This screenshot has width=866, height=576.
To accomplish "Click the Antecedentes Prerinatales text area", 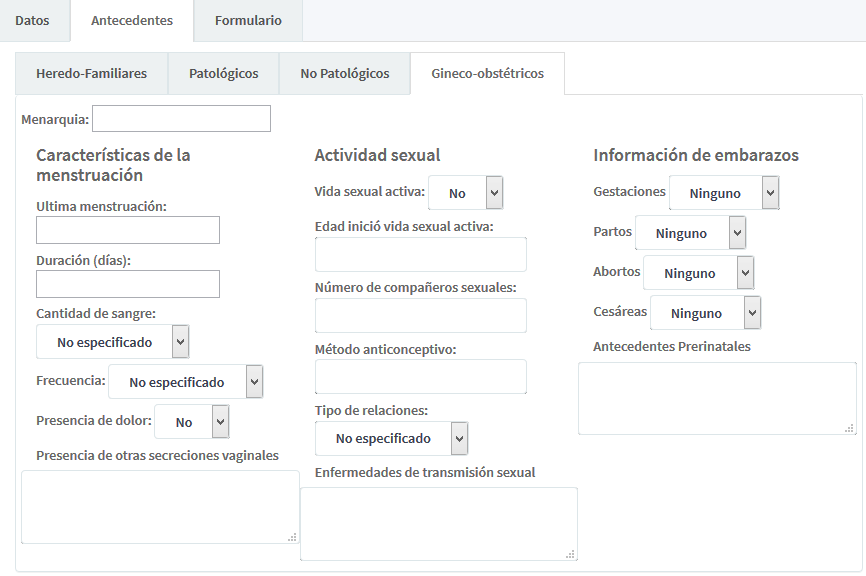I will [x=716, y=398].
